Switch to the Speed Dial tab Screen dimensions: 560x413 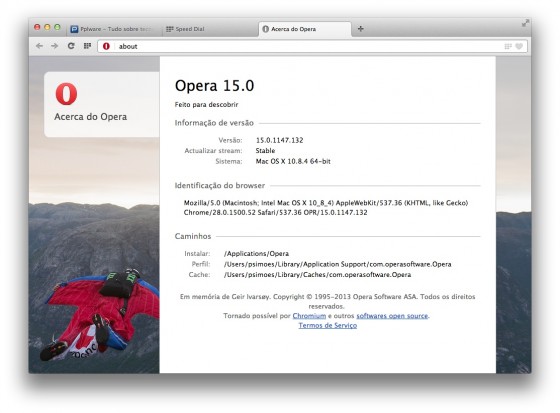click(x=209, y=29)
